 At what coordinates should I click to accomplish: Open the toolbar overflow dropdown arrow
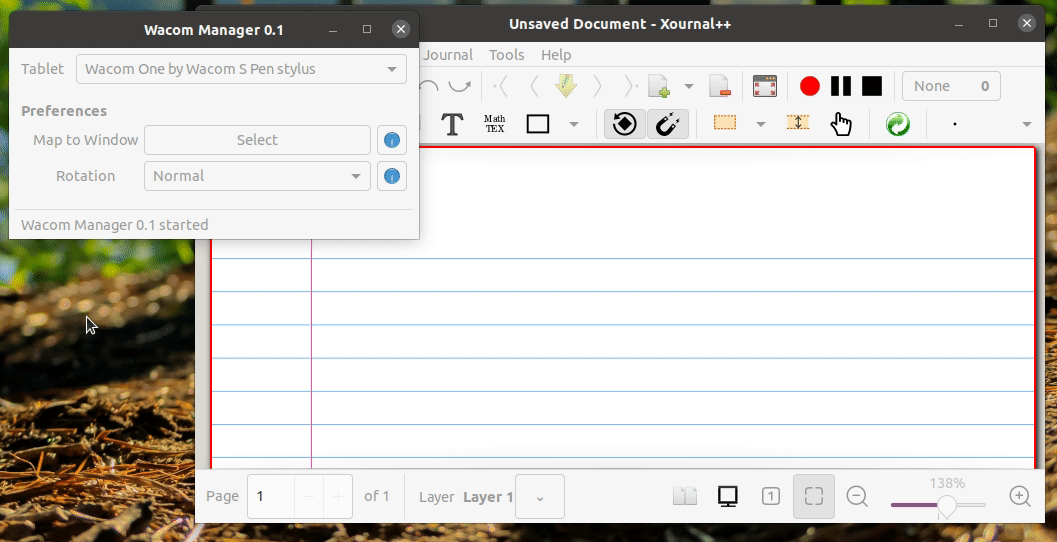pos(1027,124)
